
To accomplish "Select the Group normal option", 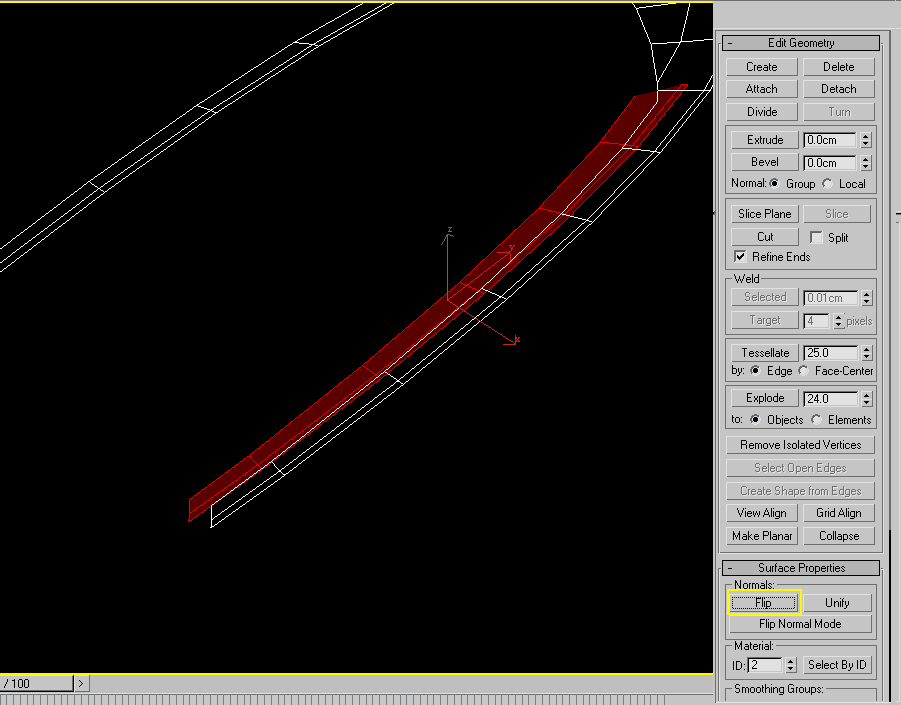I will click(x=775, y=184).
